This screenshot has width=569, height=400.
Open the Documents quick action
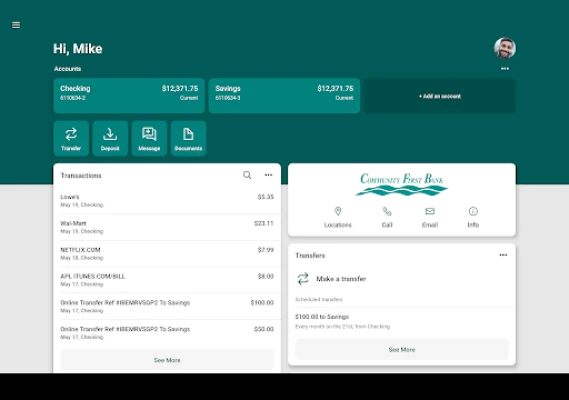click(x=188, y=139)
